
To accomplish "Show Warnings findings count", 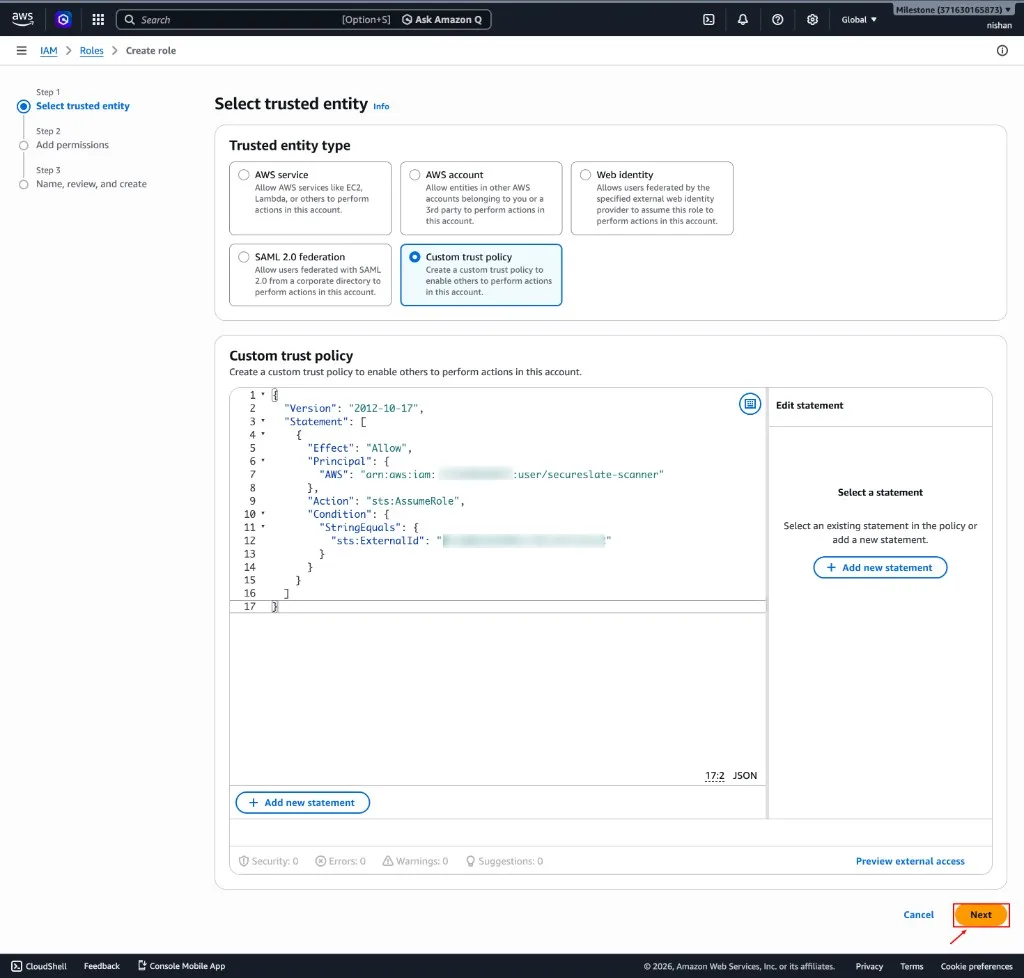I will pyautogui.click(x=415, y=860).
